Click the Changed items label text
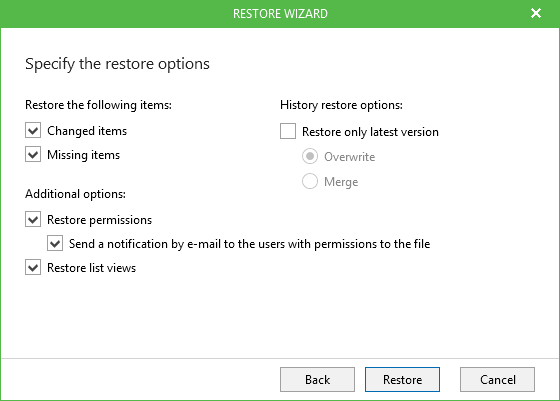The width and height of the screenshot is (560, 401). 87,131
